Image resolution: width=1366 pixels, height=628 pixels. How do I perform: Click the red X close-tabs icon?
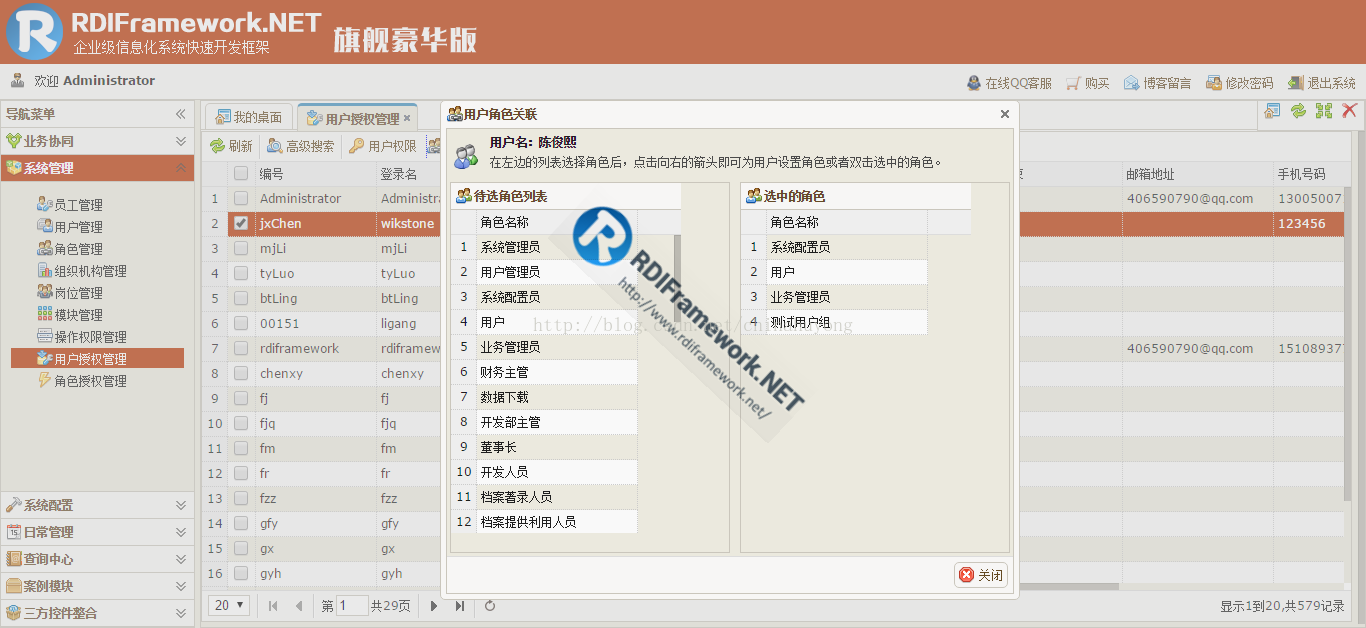pyautogui.click(x=1350, y=111)
